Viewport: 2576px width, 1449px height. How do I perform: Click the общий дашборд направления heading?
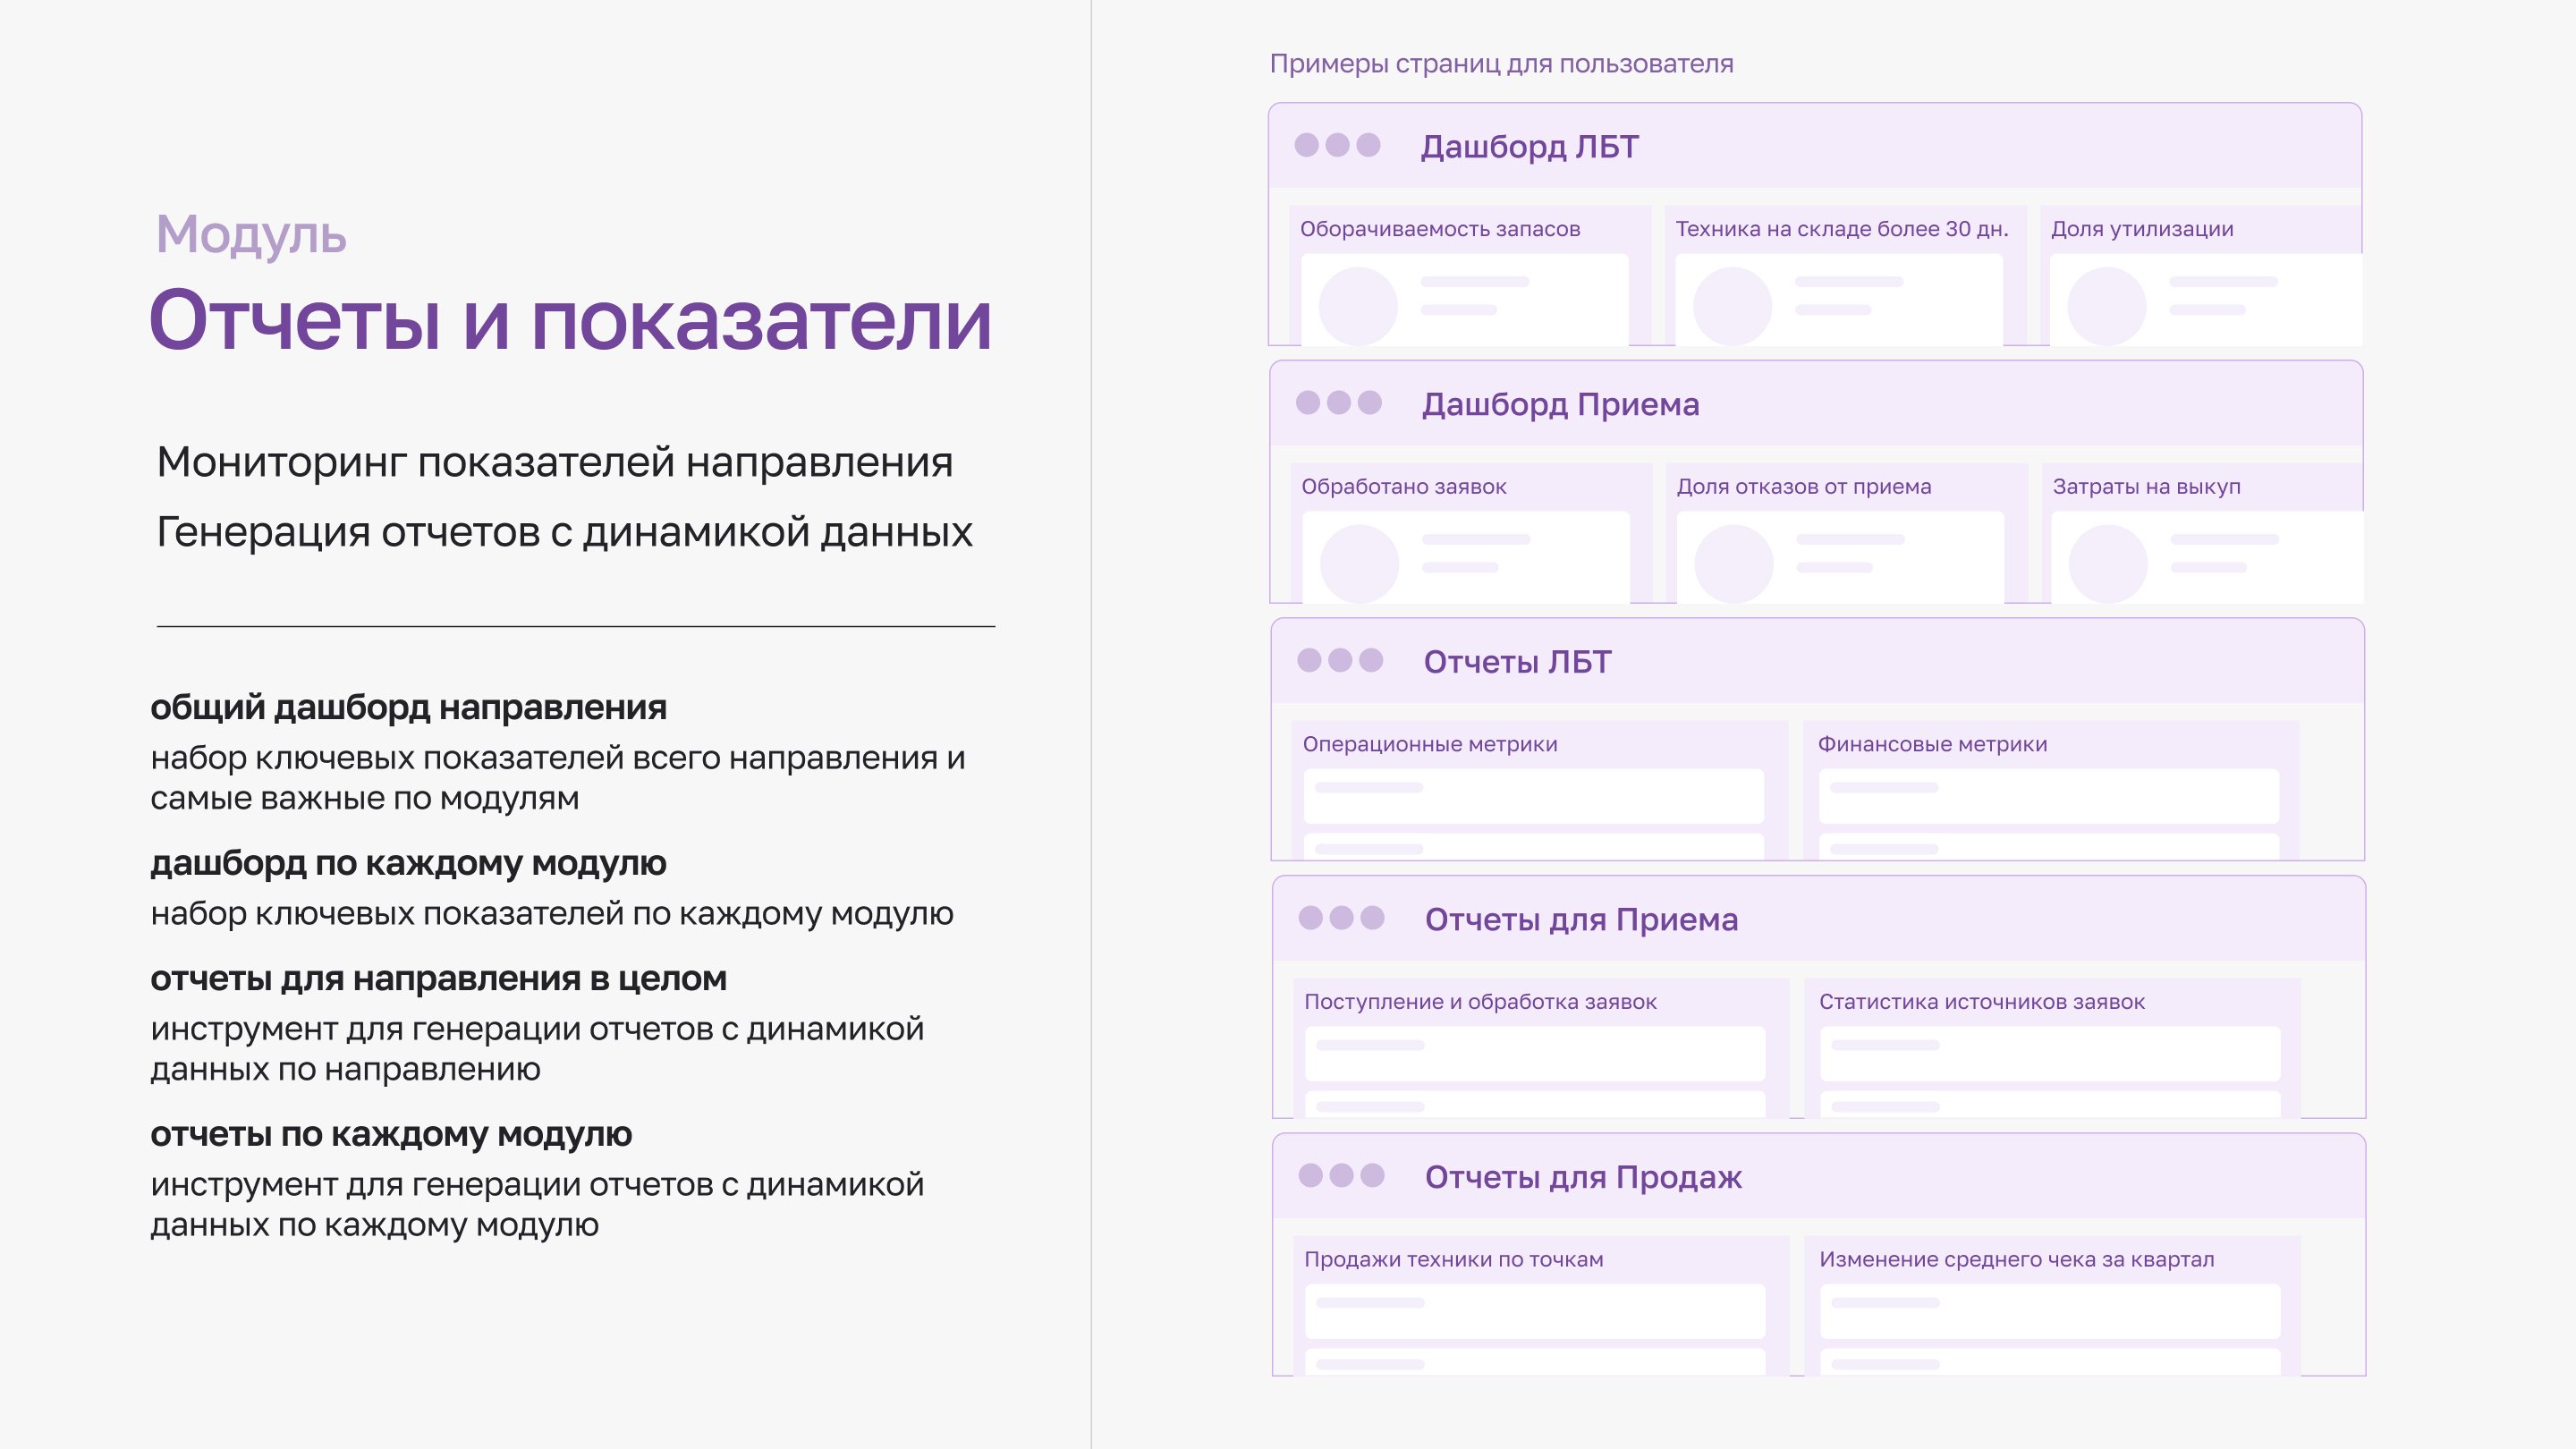(408, 707)
